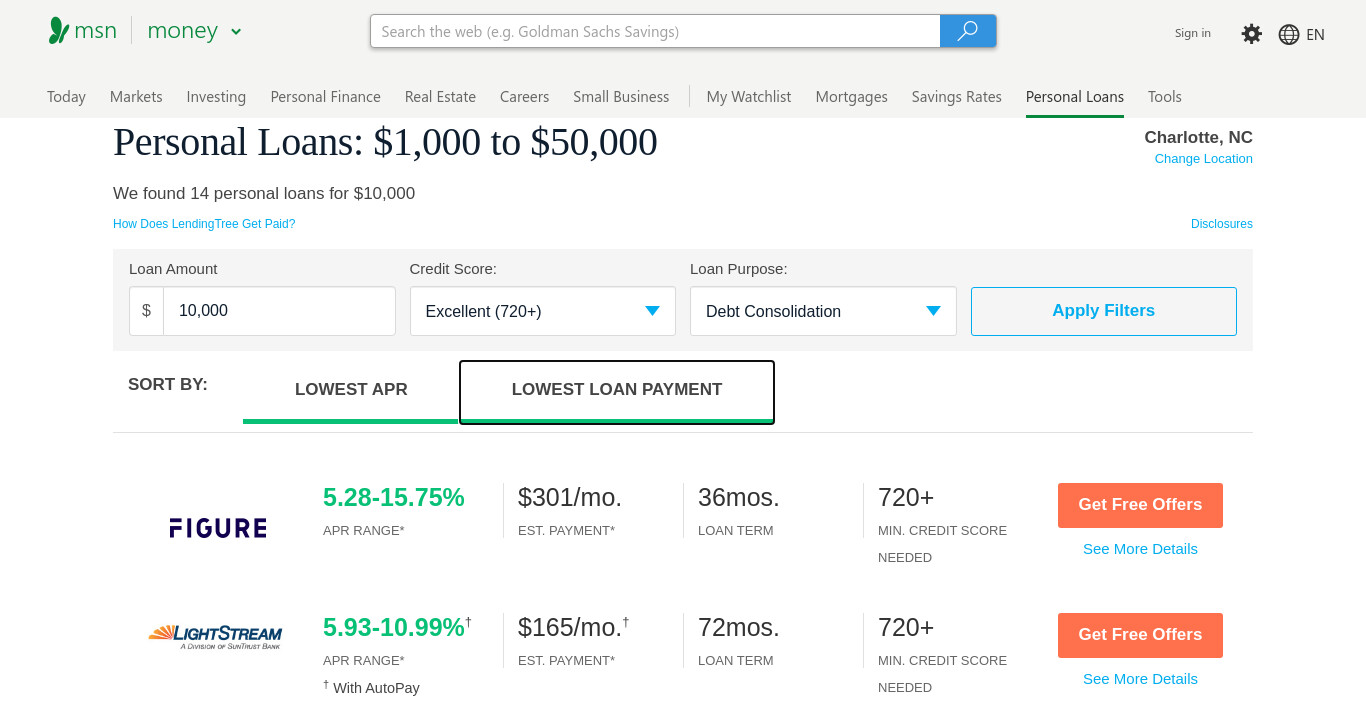This screenshot has height=728, width=1366.
Task: Click the $301/mo. estimated payment
Action: (570, 497)
